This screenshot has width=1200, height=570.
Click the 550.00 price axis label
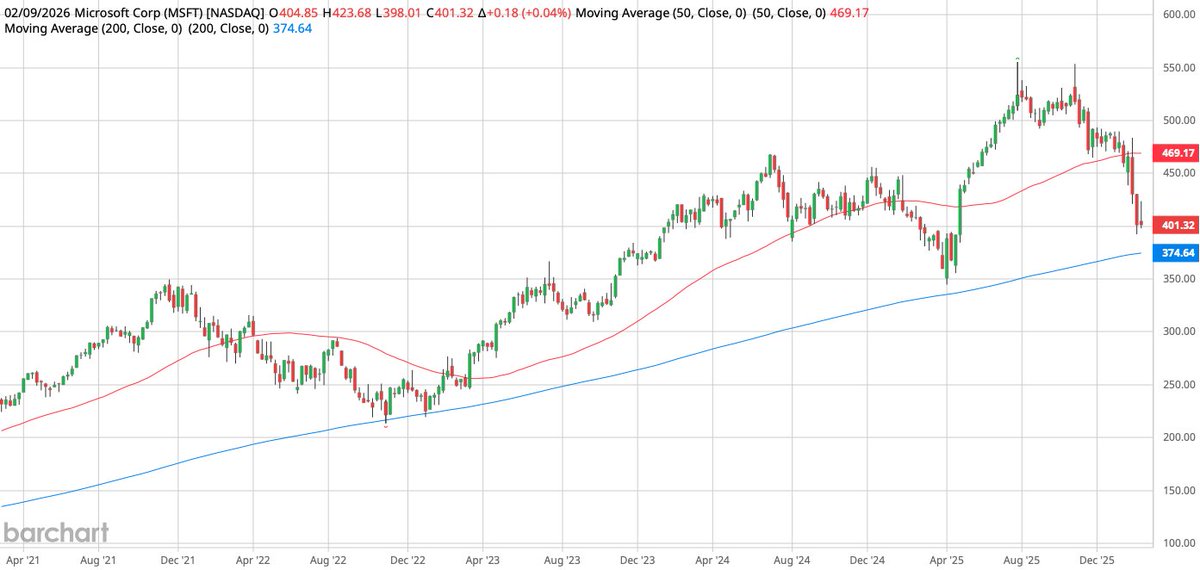(x=1179, y=68)
